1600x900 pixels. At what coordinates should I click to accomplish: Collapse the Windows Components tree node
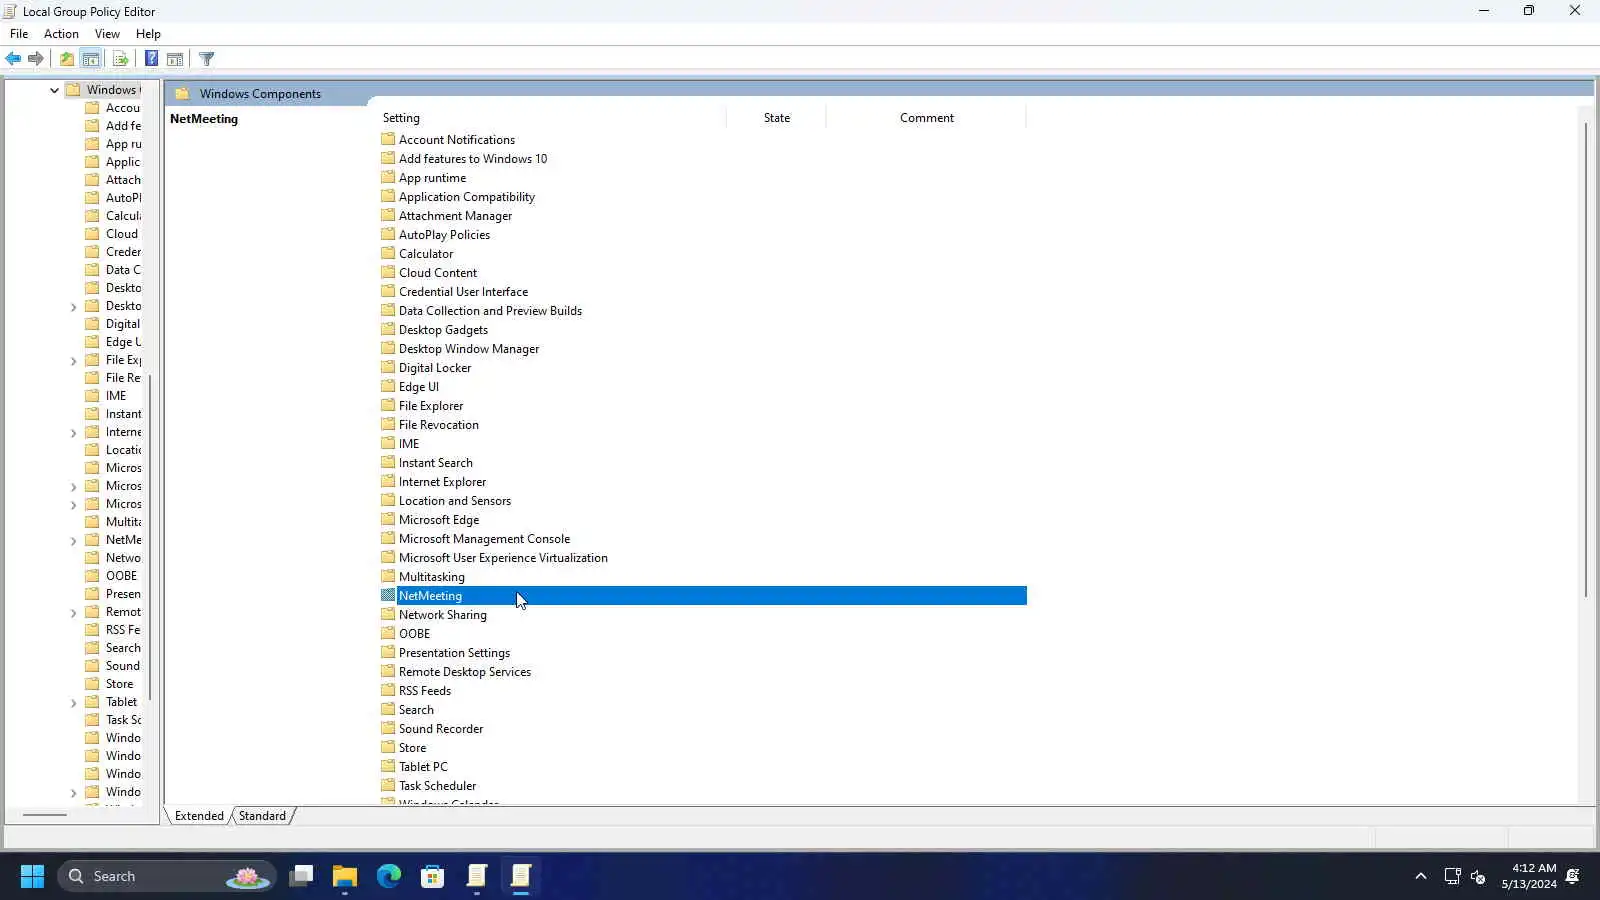(54, 90)
